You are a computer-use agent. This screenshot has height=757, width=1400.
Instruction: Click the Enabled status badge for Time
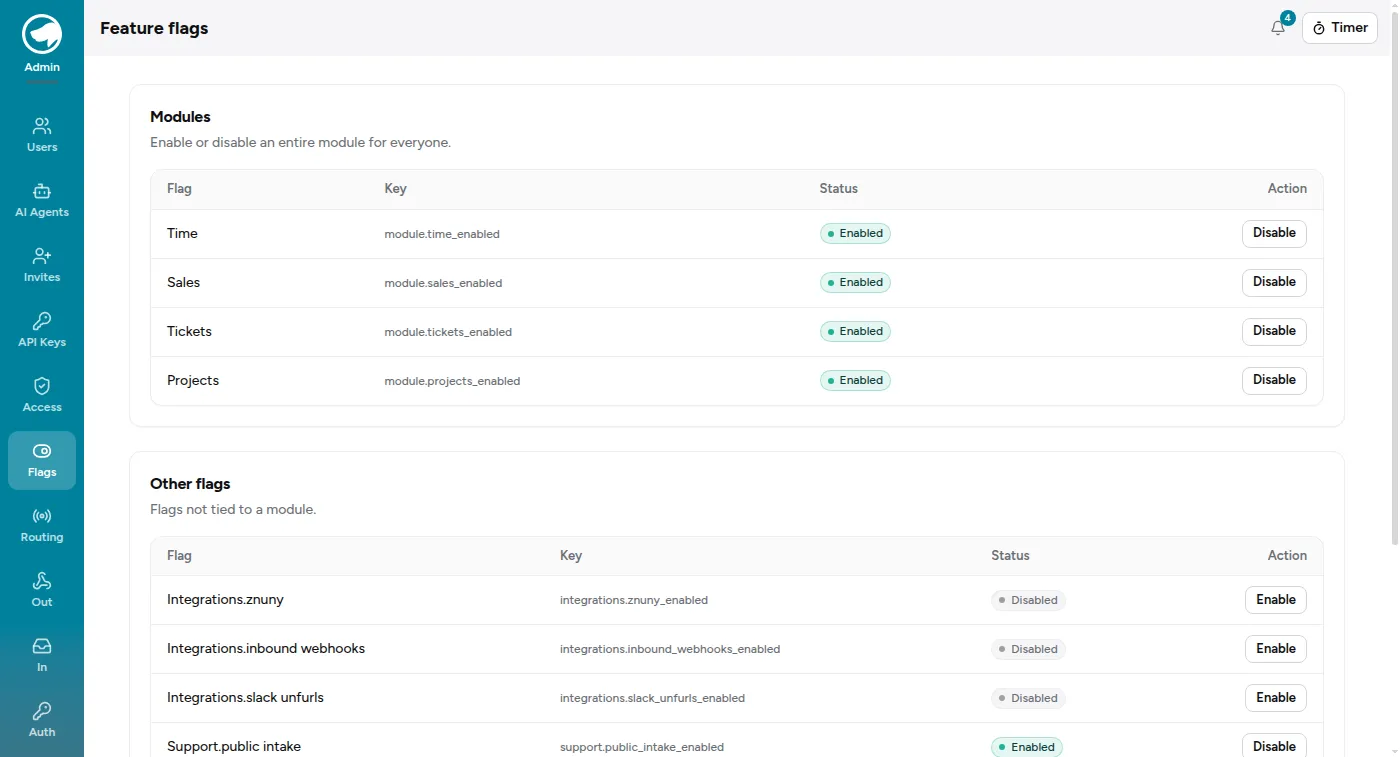855,233
